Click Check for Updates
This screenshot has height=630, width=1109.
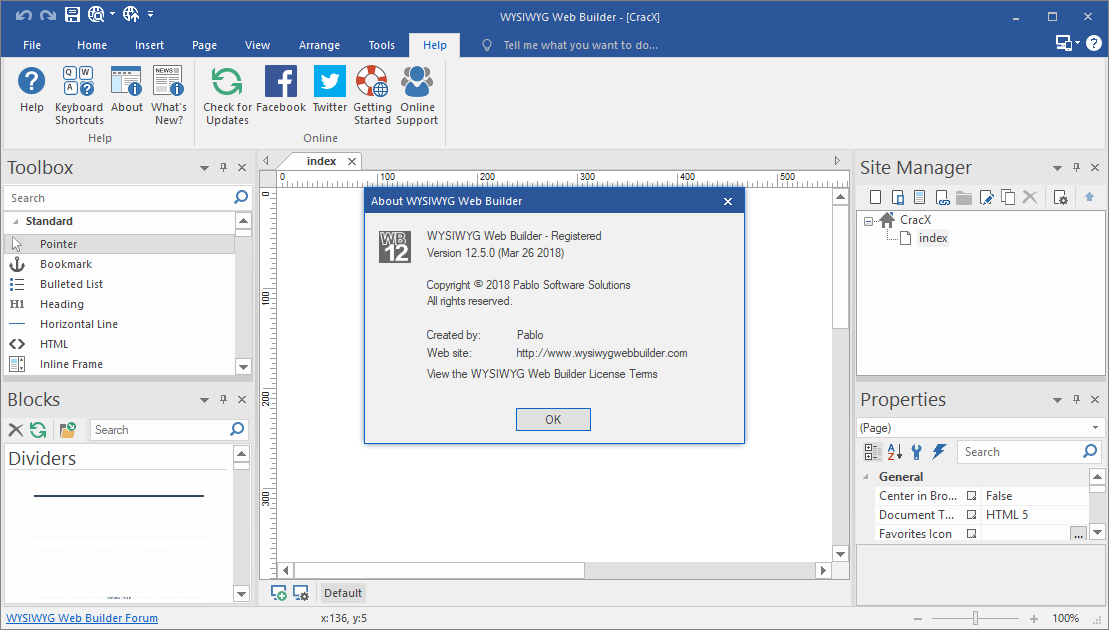[227, 95]
